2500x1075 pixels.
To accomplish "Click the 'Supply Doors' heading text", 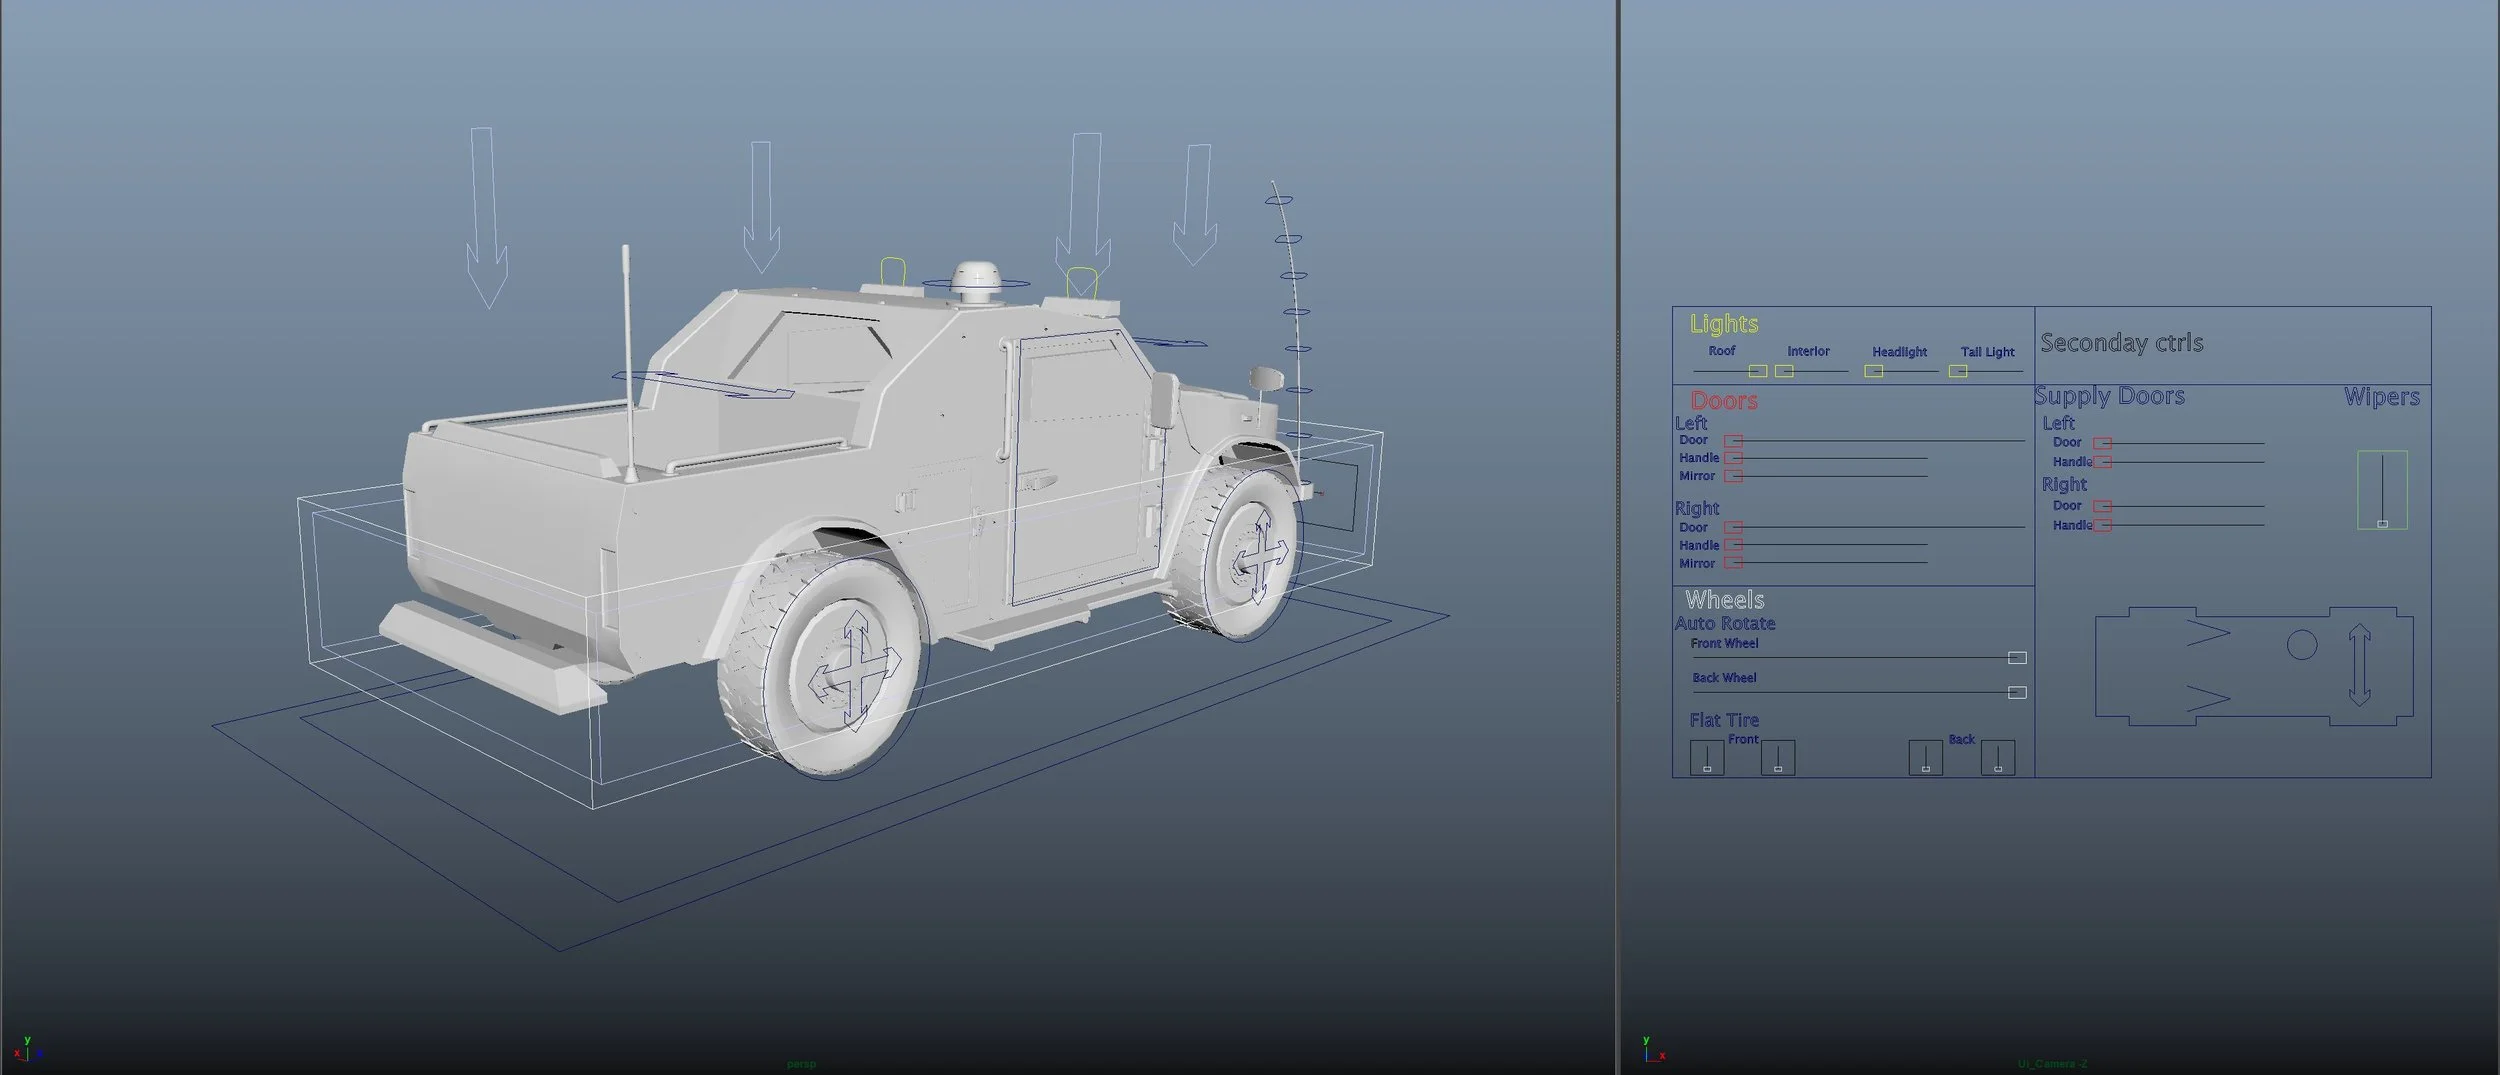I will point(2110,397).
